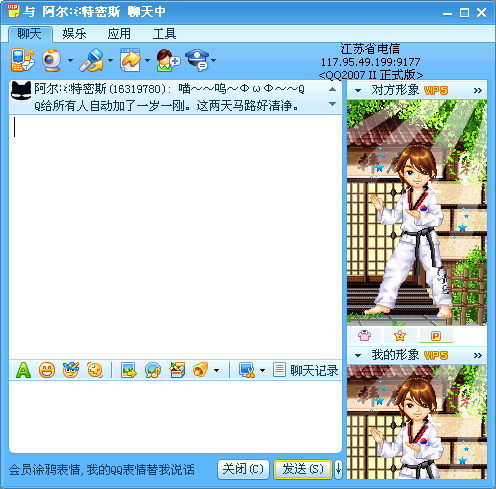Screen dimensions: 496x489
Task: Click the send file arrow icon
Action: pyautogui.click(x=130, y=60)
